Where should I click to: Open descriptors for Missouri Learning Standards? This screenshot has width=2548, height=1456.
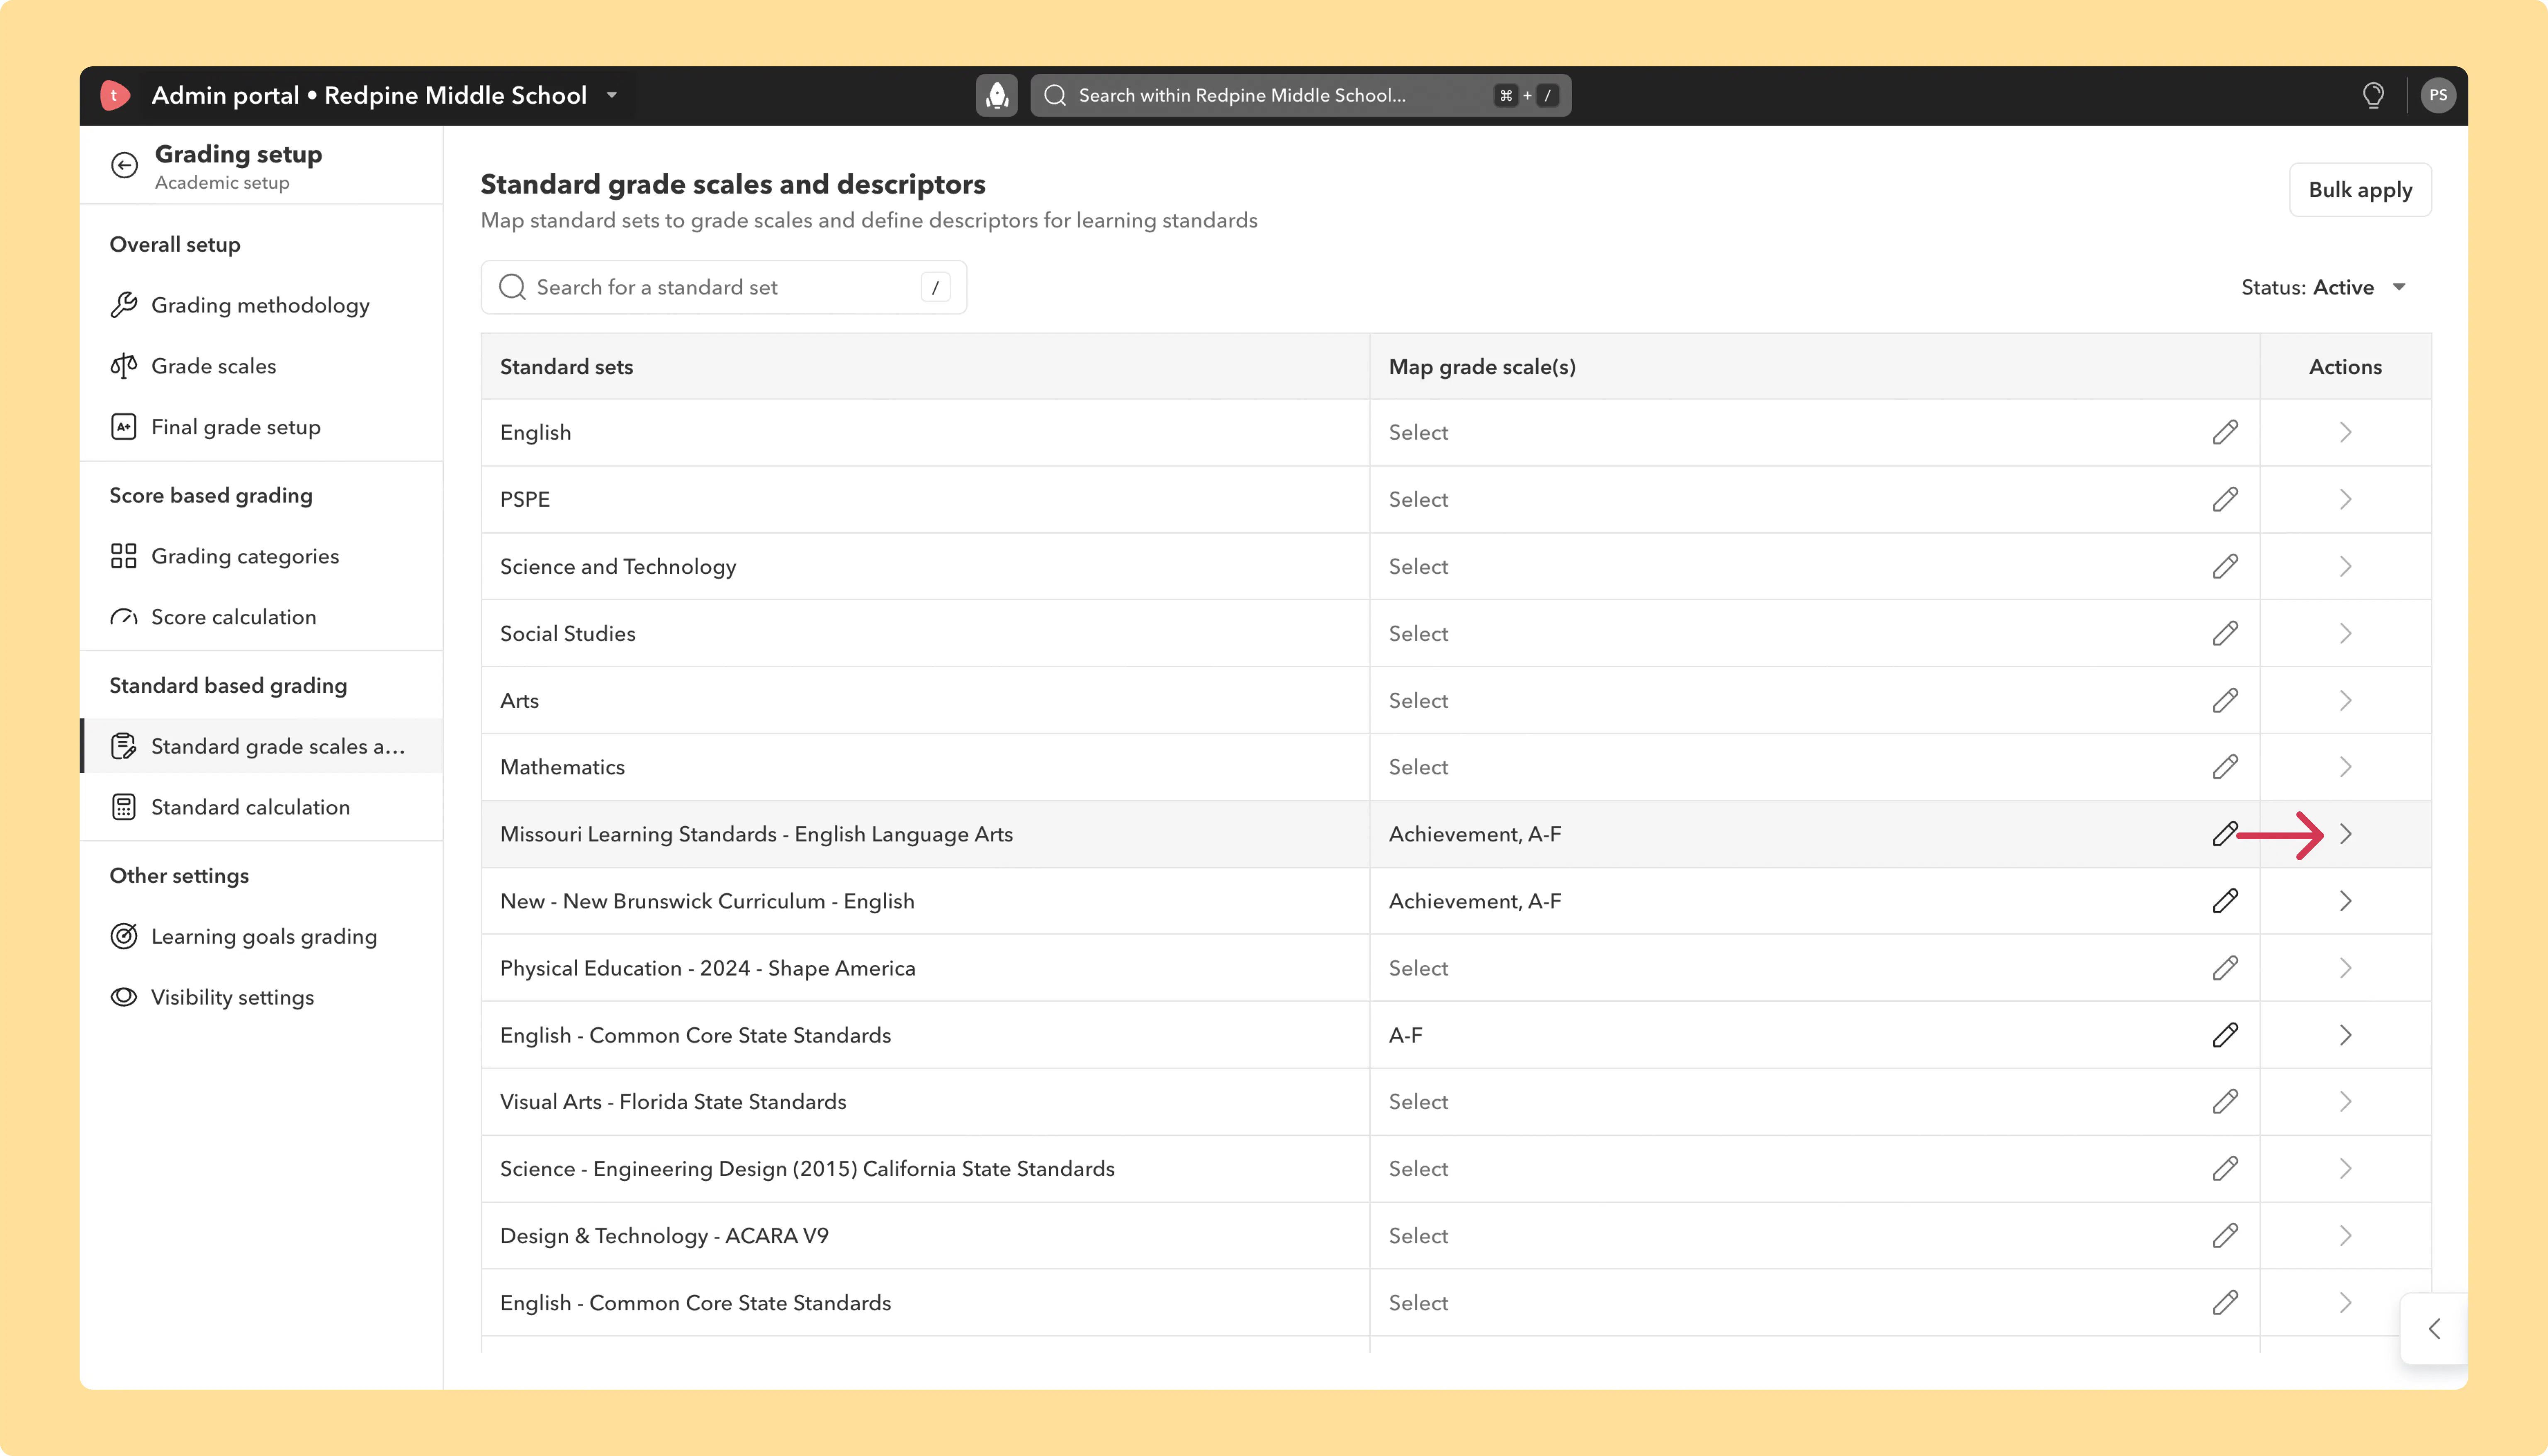click(2345, 834)
